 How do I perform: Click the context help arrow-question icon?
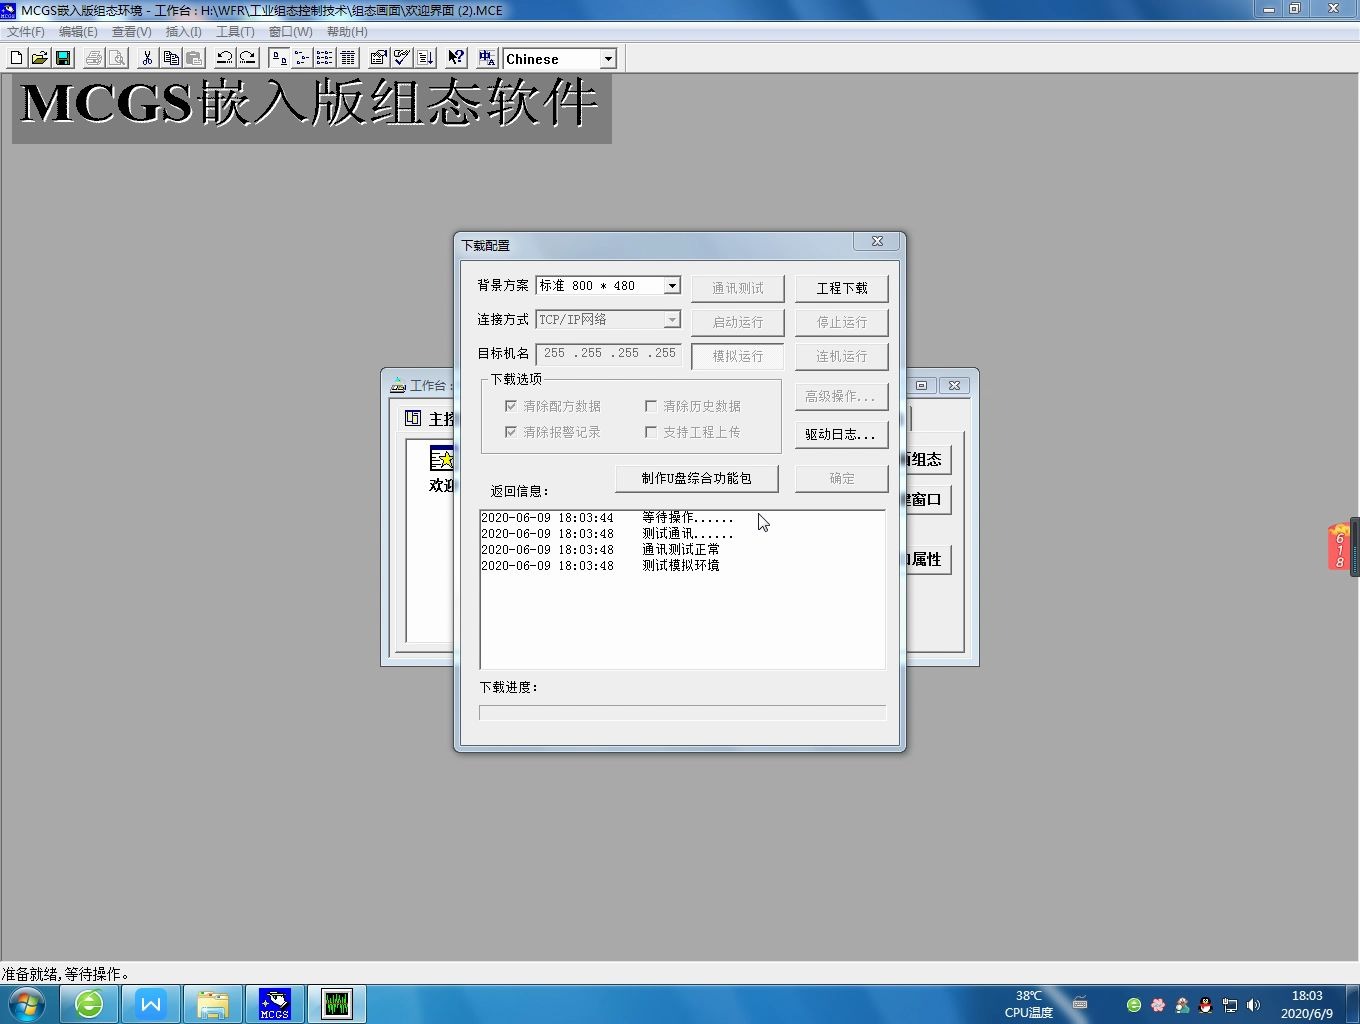point(456,58)
